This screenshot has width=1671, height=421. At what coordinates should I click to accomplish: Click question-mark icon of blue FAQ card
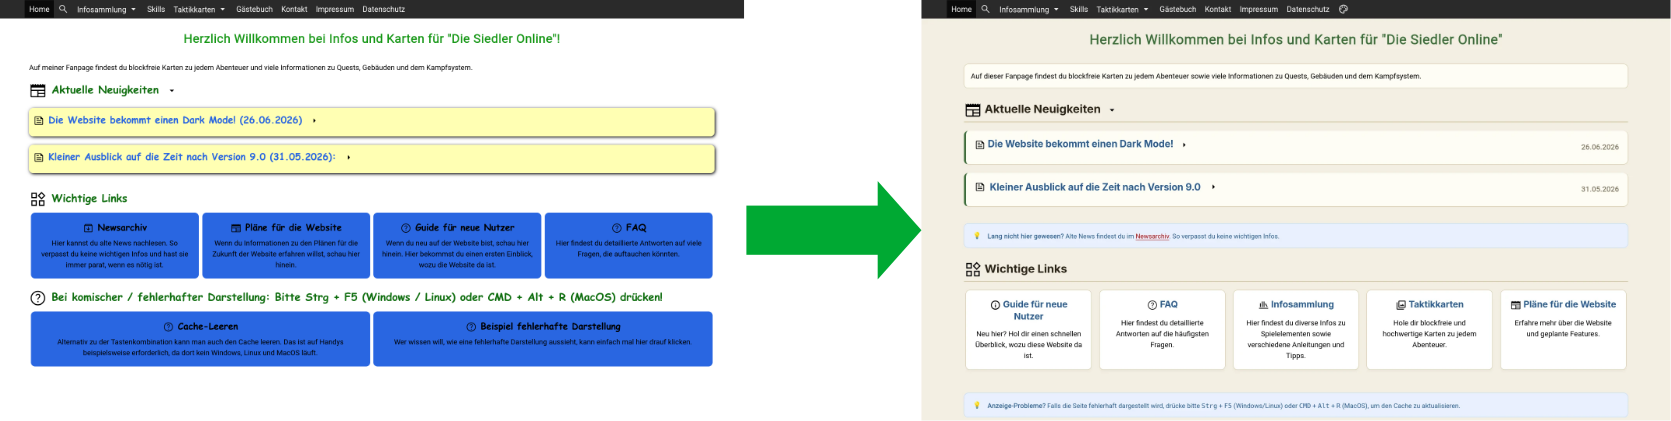617,228
